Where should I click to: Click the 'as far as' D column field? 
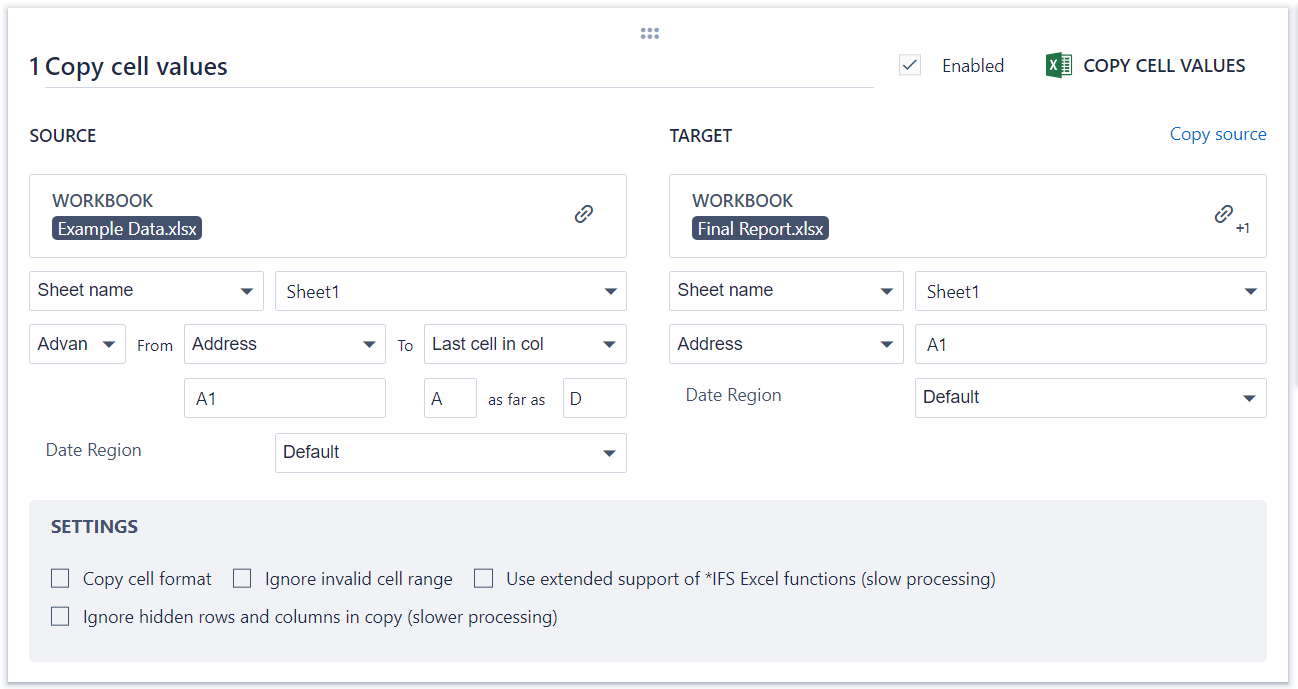tap(594, 398)
